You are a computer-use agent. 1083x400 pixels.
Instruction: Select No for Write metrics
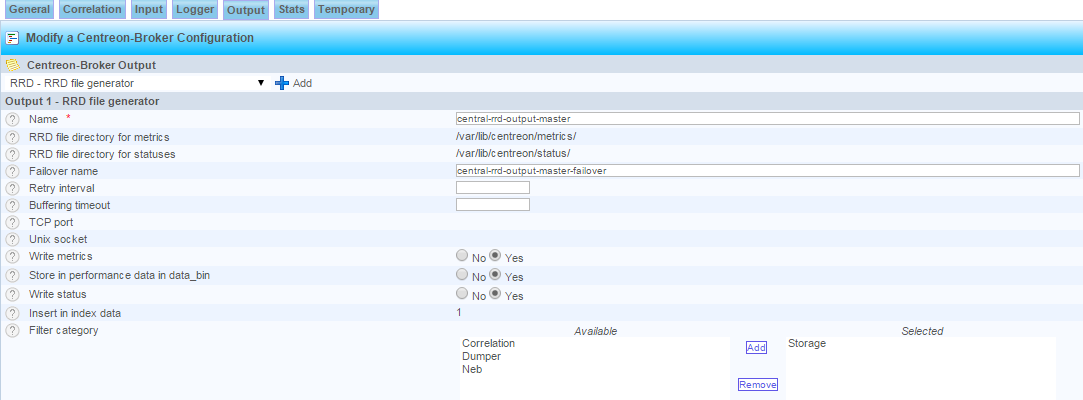(x=462, y=256)
